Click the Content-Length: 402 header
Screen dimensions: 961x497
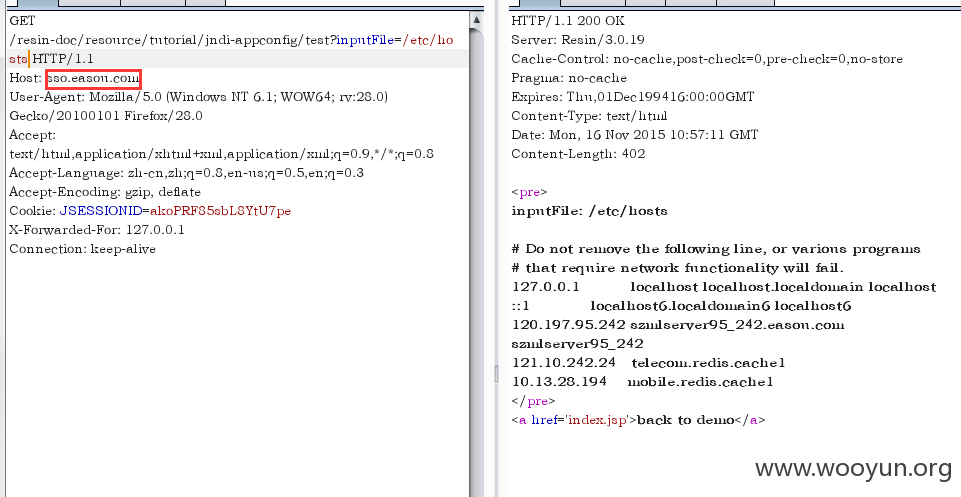pos(579,154)
